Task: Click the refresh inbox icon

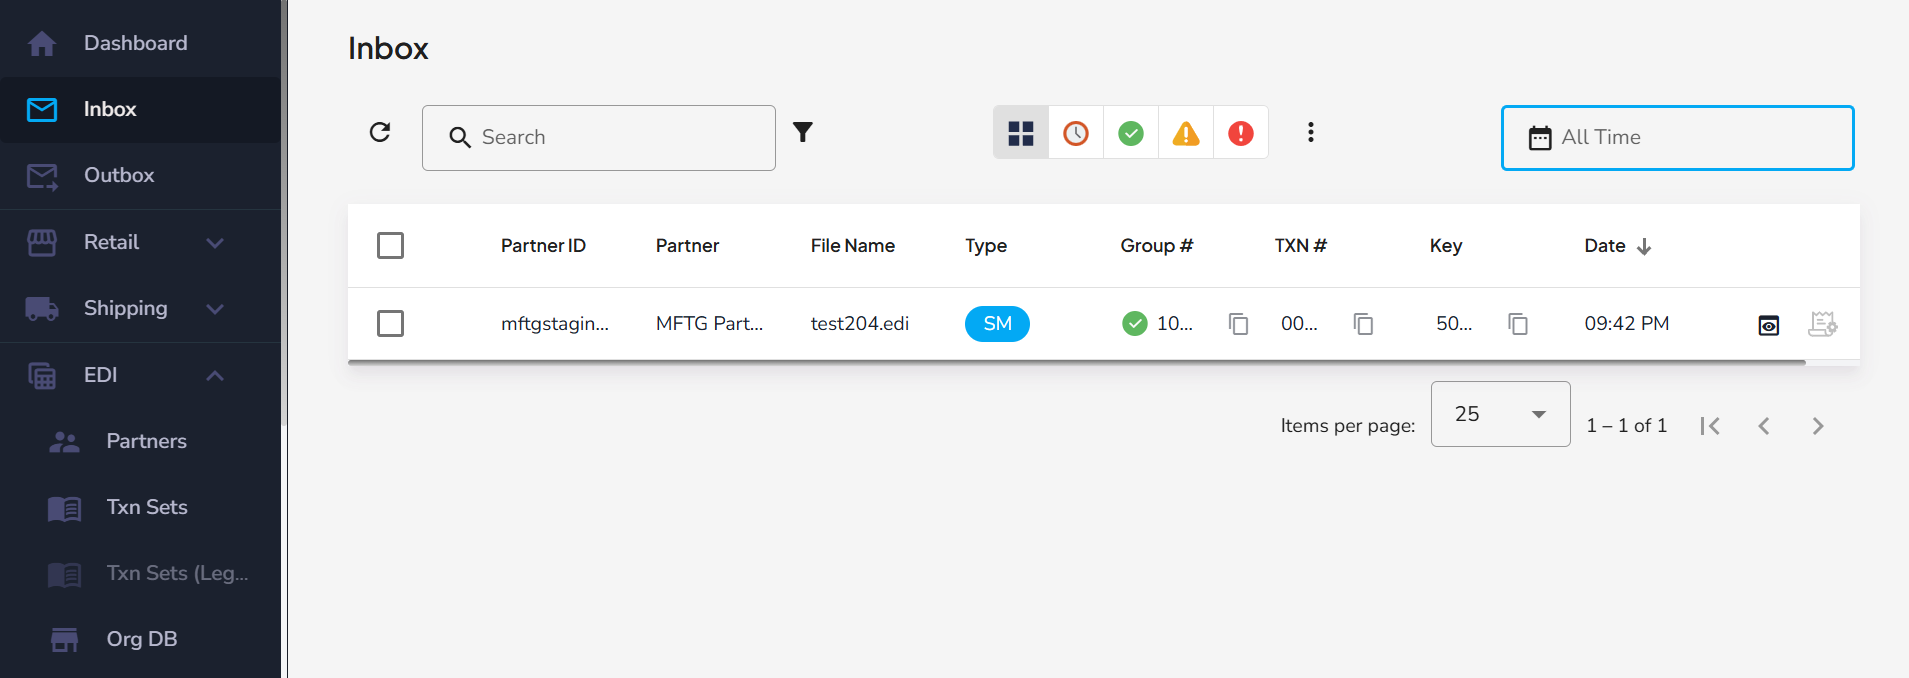Action: coord(380,133)
